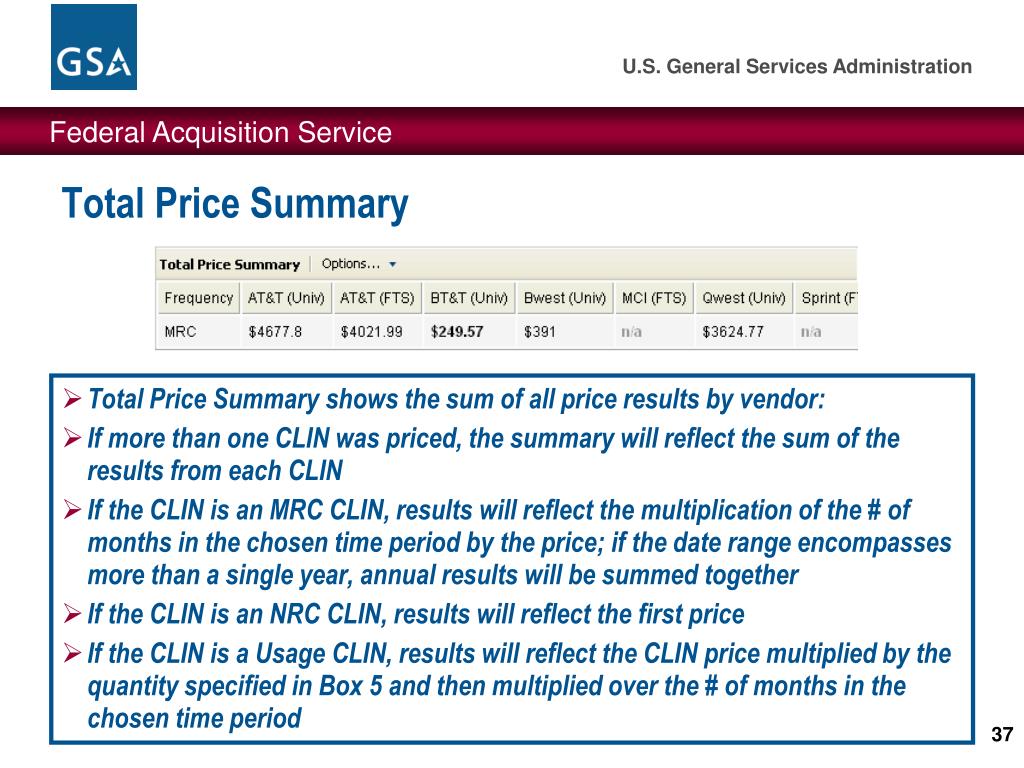Click the BT&T (Univ) column header

469,298
